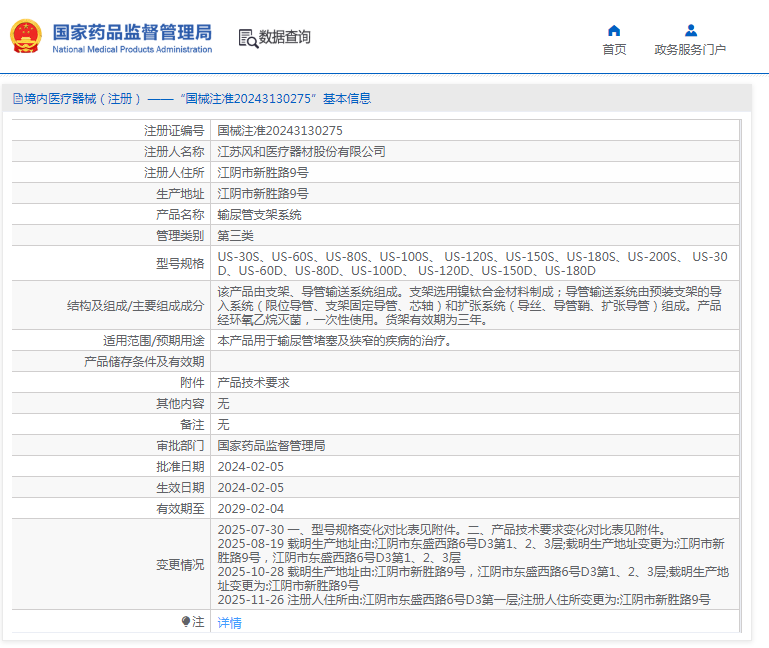Click the 批准日期 row label
Image resolution: width=769 pixels, height=648 pixels.
(x=180, y=467)
